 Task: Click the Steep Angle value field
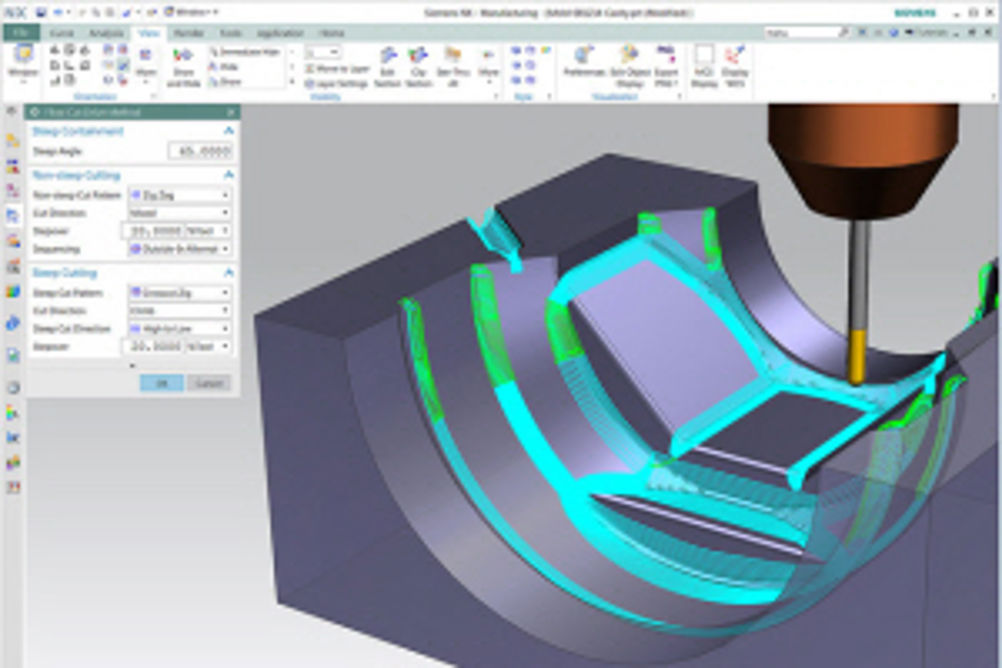tap(200, 151)
